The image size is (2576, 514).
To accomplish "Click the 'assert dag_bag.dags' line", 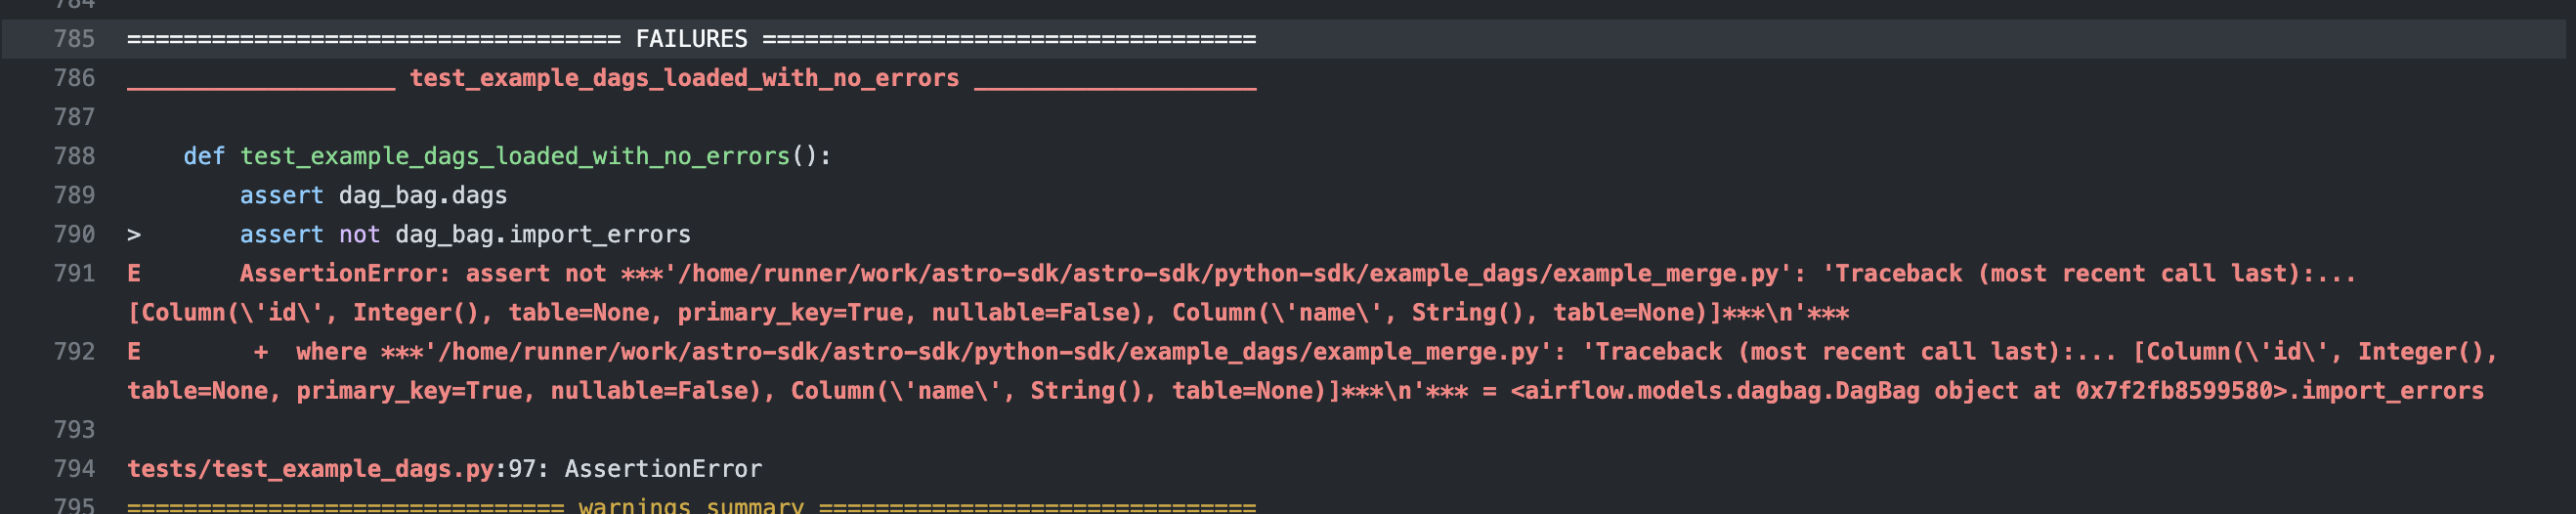I will coord(373,195).
